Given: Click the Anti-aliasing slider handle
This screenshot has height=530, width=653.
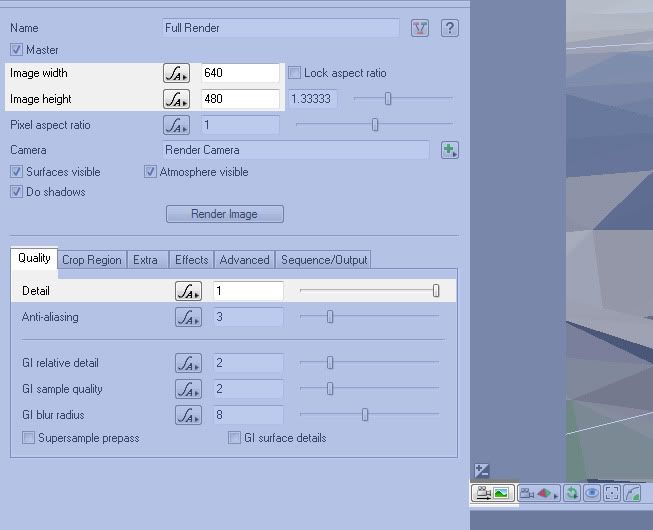Looking at the screenshot, I should coord(330,317).
